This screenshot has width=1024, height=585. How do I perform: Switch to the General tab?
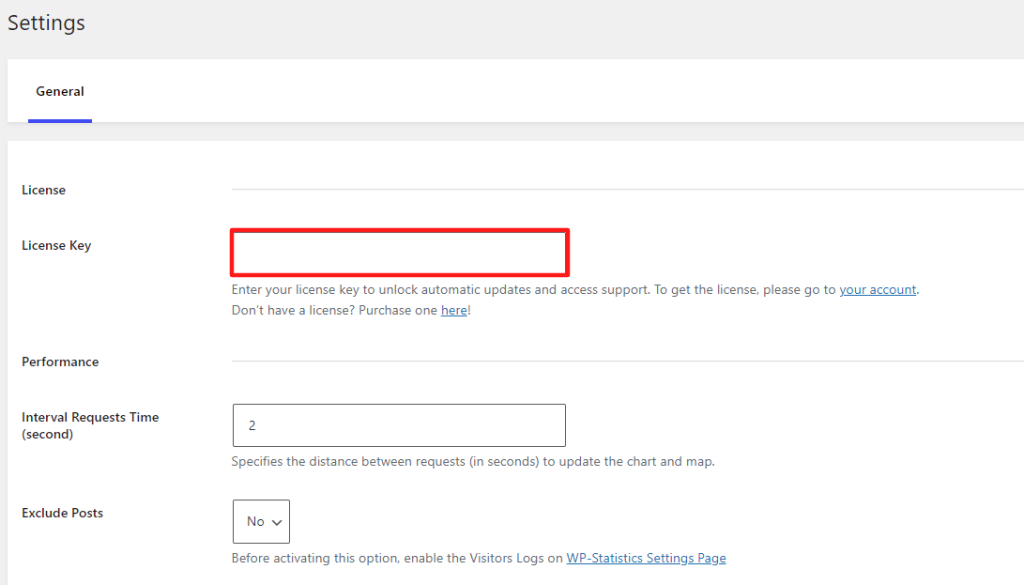[x=59, y=91]
